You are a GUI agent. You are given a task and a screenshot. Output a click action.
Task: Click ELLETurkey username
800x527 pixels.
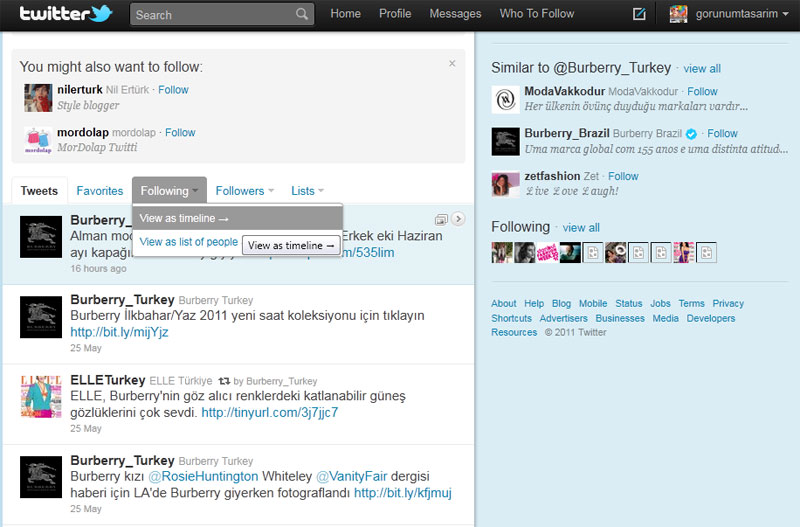click(x=108, y=380)
